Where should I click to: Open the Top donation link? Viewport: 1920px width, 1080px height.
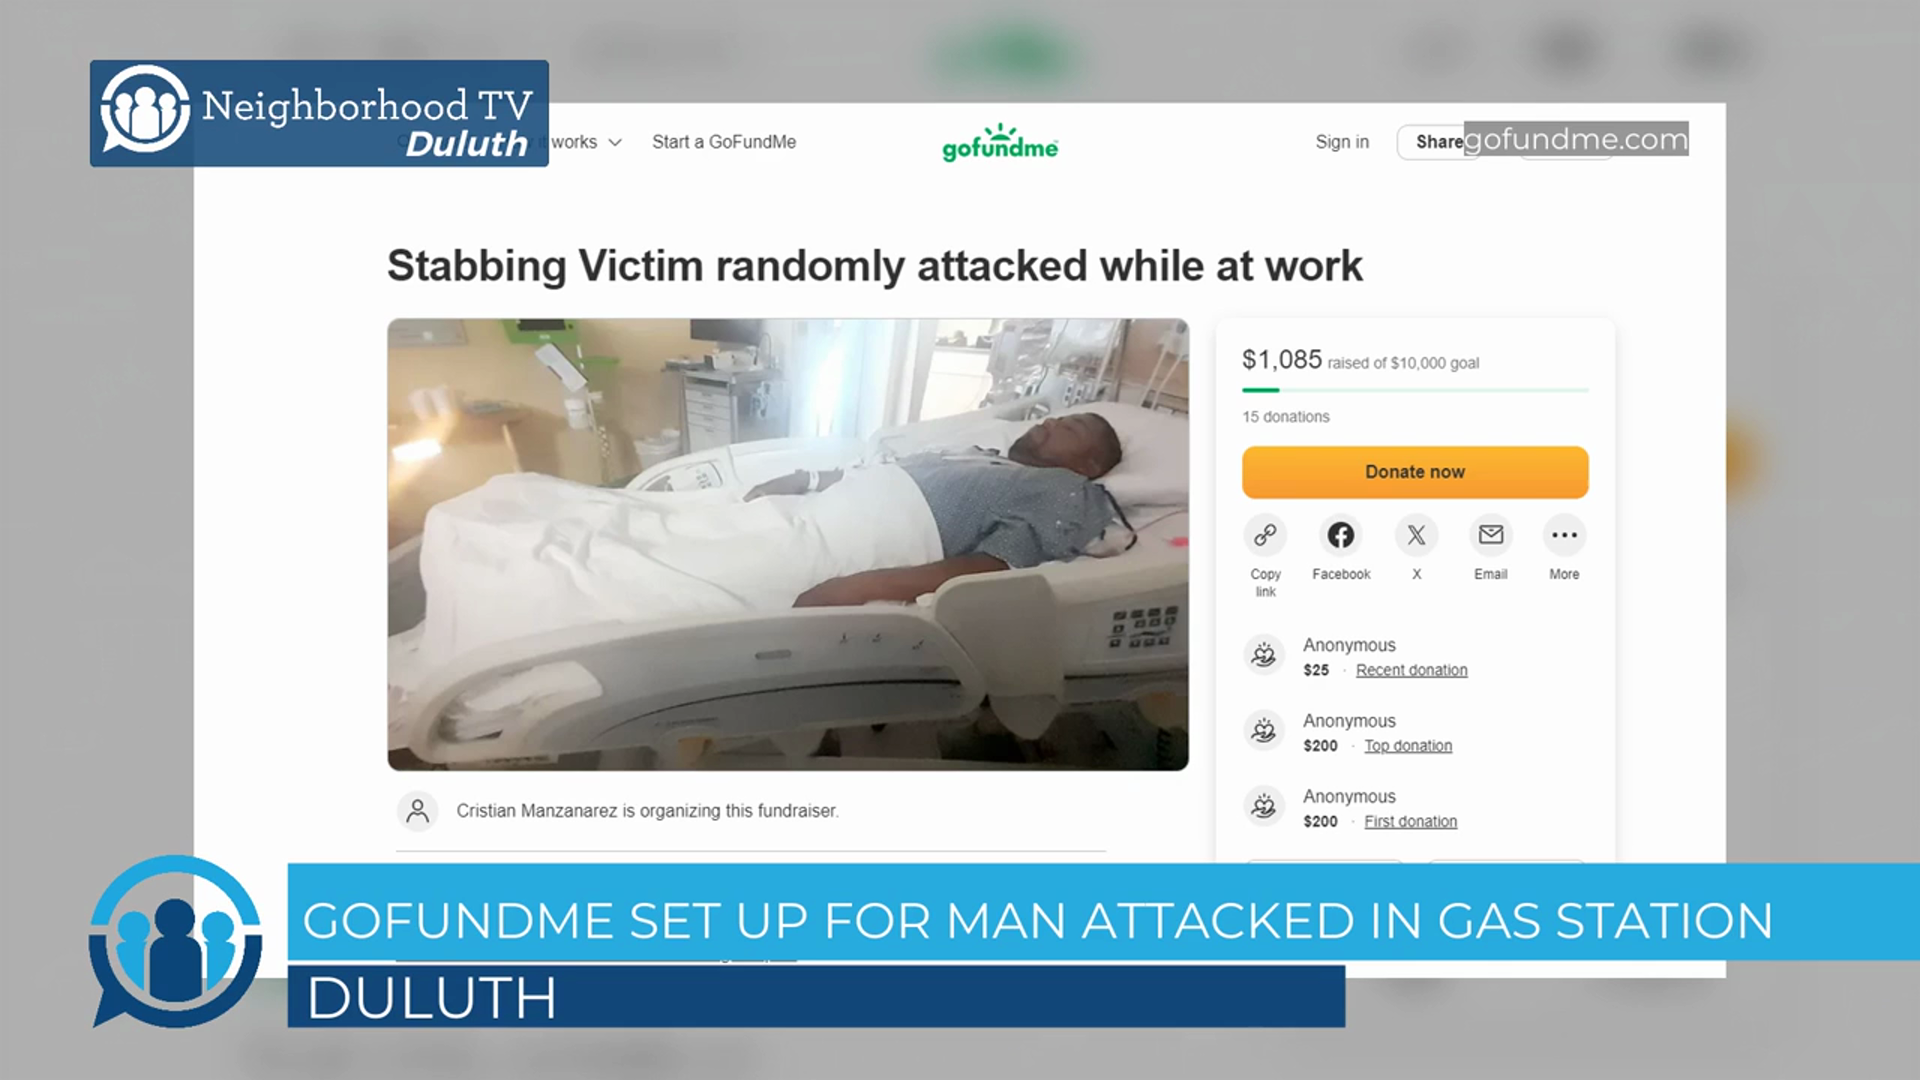pos(1408,746)
